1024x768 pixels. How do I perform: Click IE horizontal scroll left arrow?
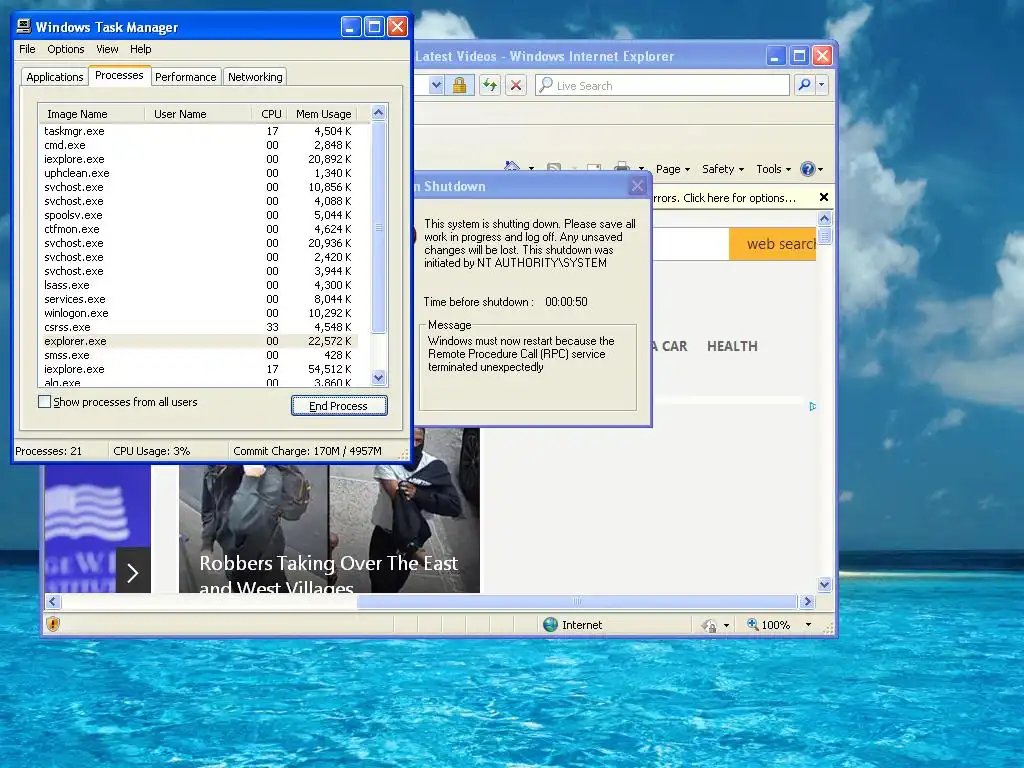(53, 601)
